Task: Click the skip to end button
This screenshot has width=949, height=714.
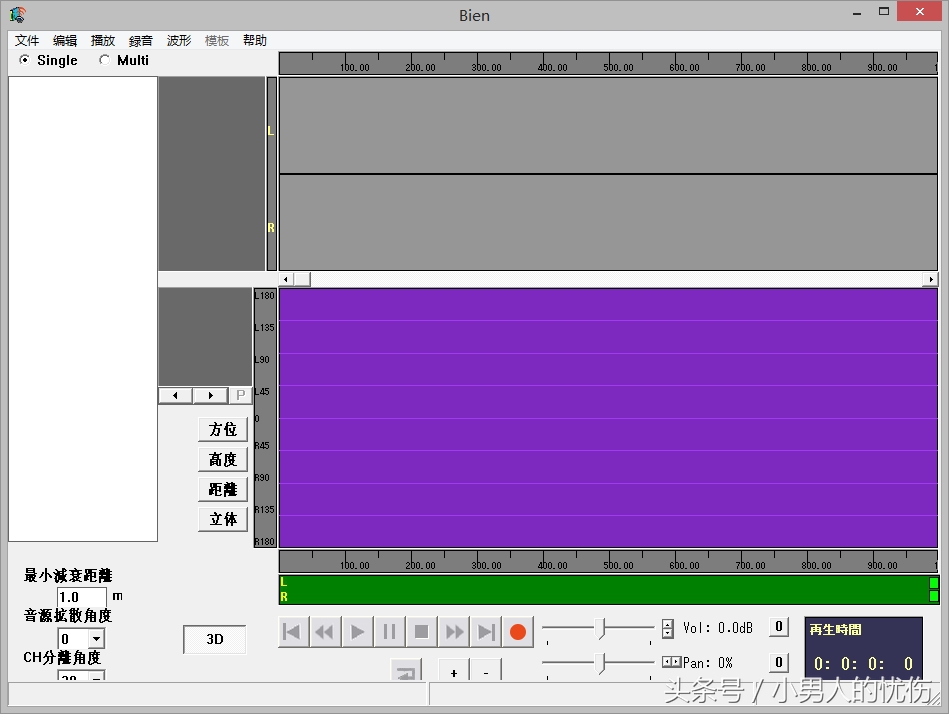Action: click(486, 632)
